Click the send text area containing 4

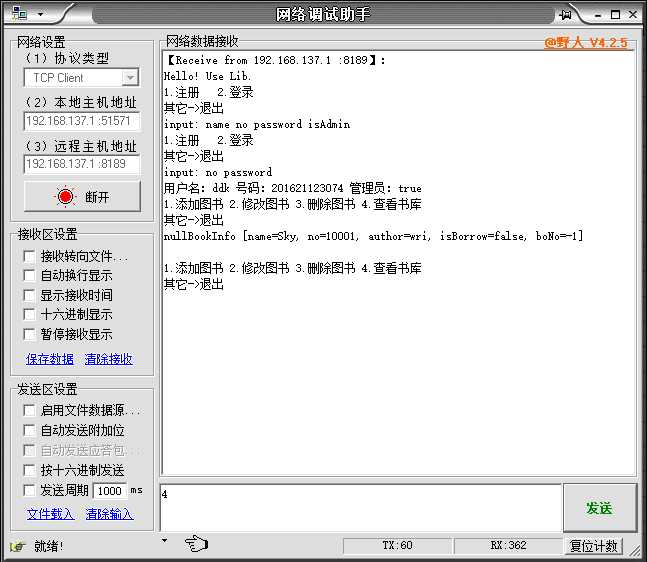click(x=361, y=508)
